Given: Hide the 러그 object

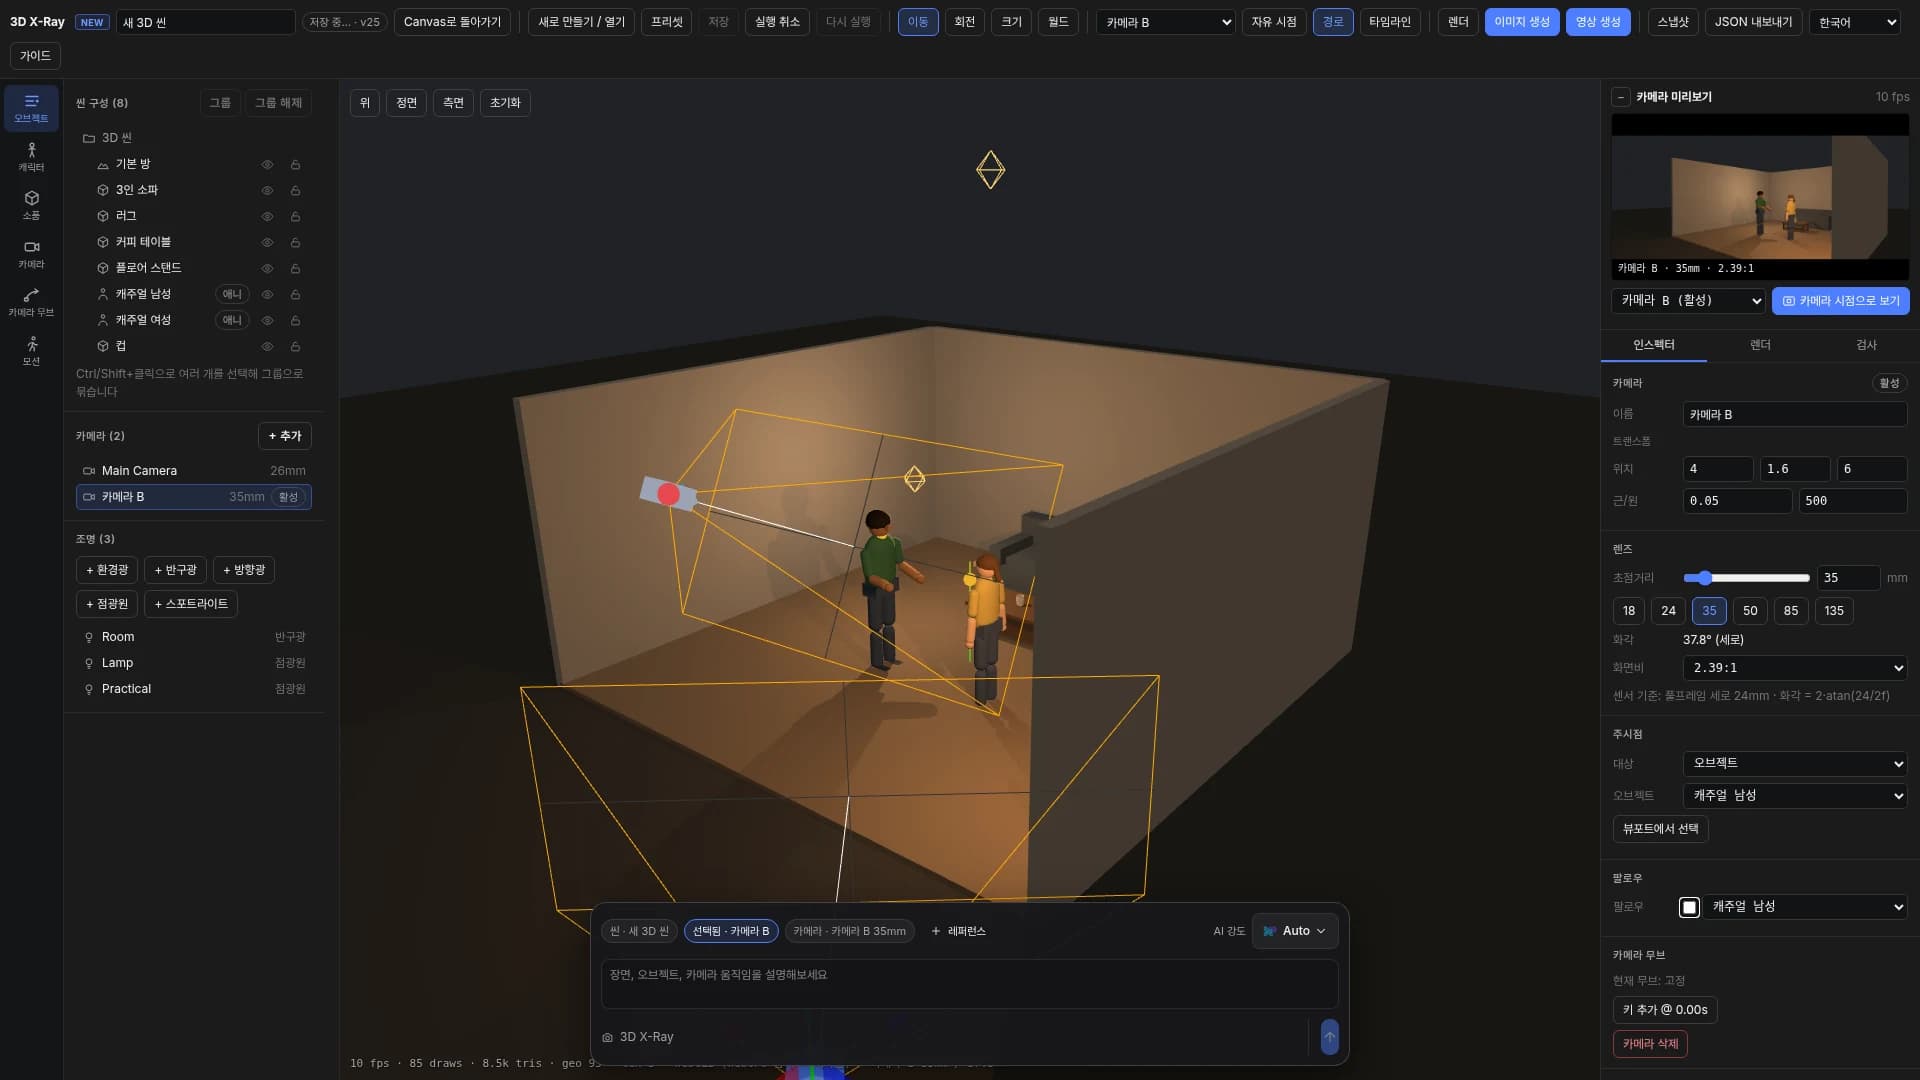Looking at the screenshot, I should [x=267, y=216].
